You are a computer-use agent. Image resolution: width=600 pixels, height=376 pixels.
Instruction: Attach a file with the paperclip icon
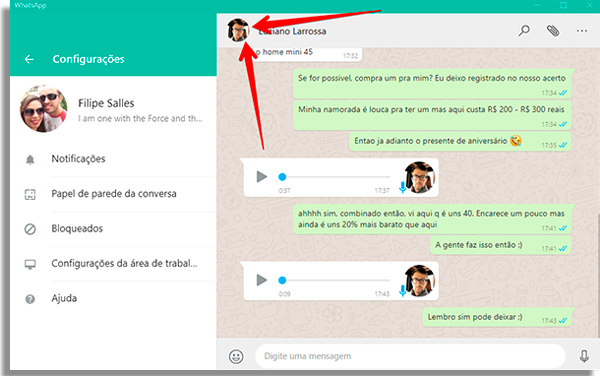(553, 30)
